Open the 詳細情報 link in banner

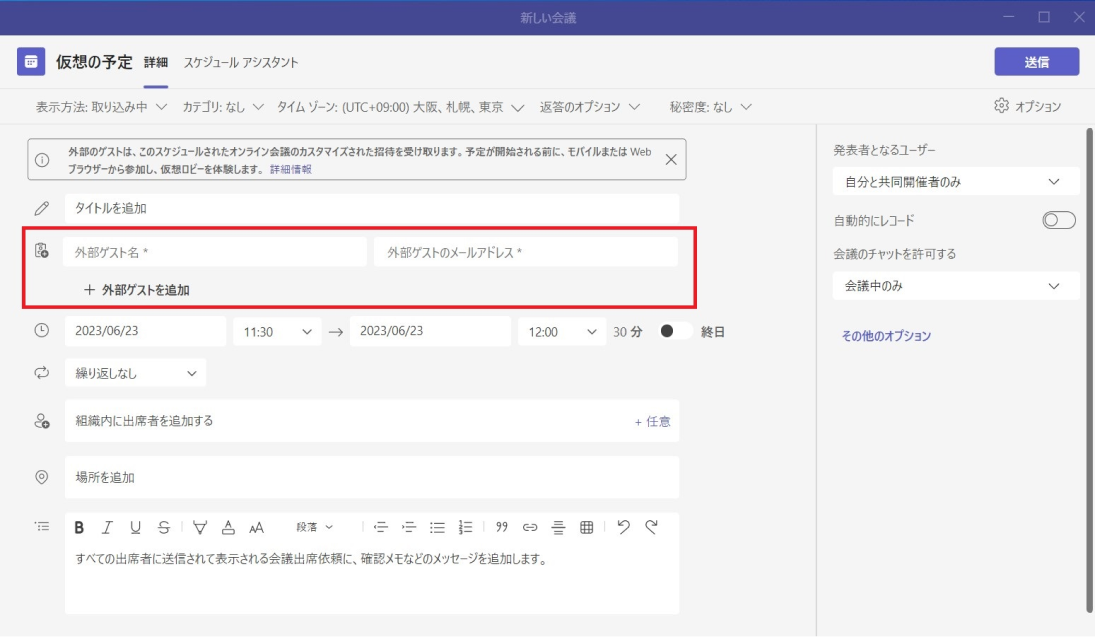click(291, 169)
